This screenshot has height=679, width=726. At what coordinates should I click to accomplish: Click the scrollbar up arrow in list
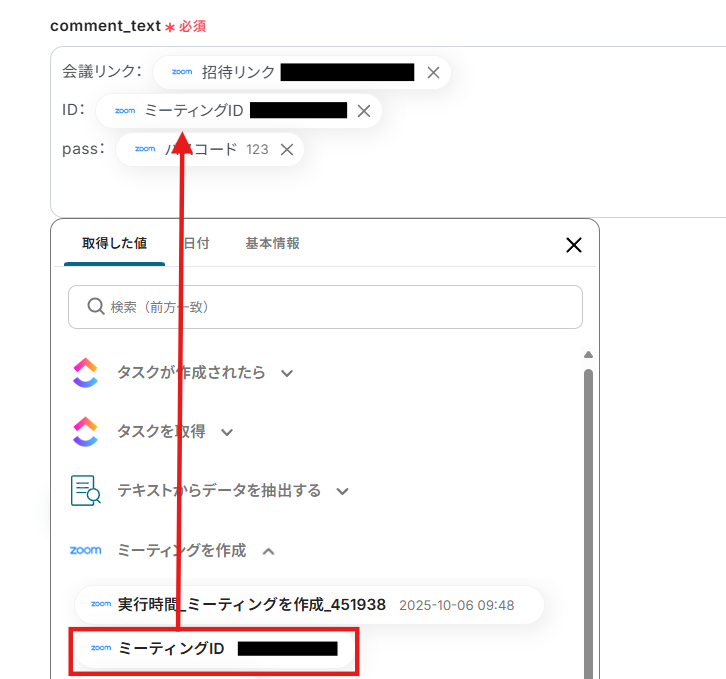588,355
